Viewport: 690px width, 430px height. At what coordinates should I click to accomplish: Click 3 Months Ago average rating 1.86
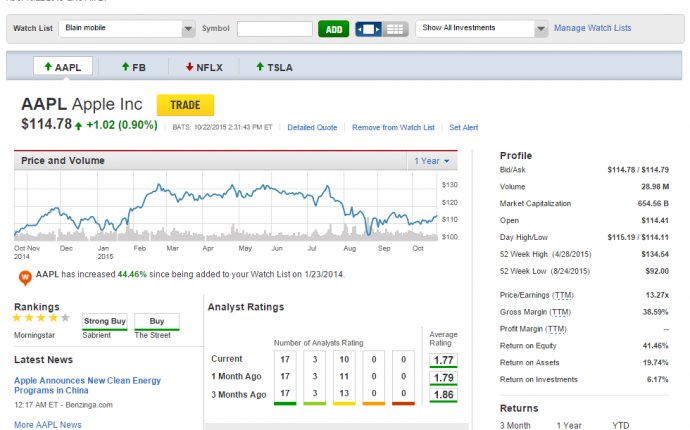(444, 395)
